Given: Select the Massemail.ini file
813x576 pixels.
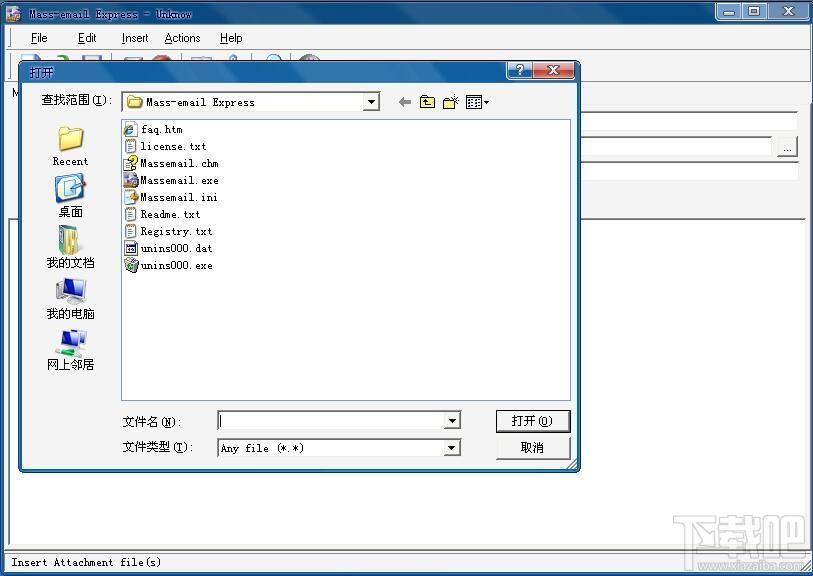Looking at the screenshot, I should 171,198.
